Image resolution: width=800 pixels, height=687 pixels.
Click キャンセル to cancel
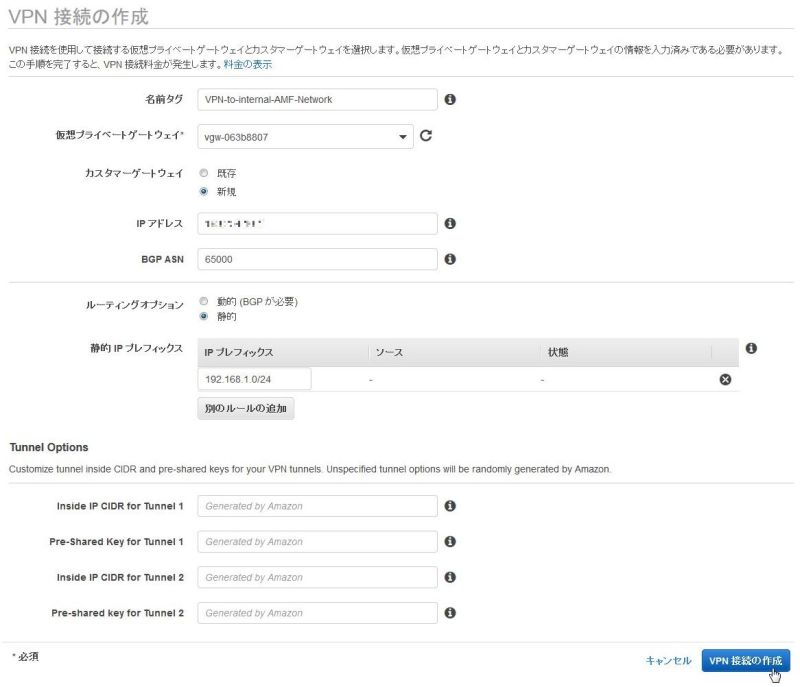pos(668,661)
